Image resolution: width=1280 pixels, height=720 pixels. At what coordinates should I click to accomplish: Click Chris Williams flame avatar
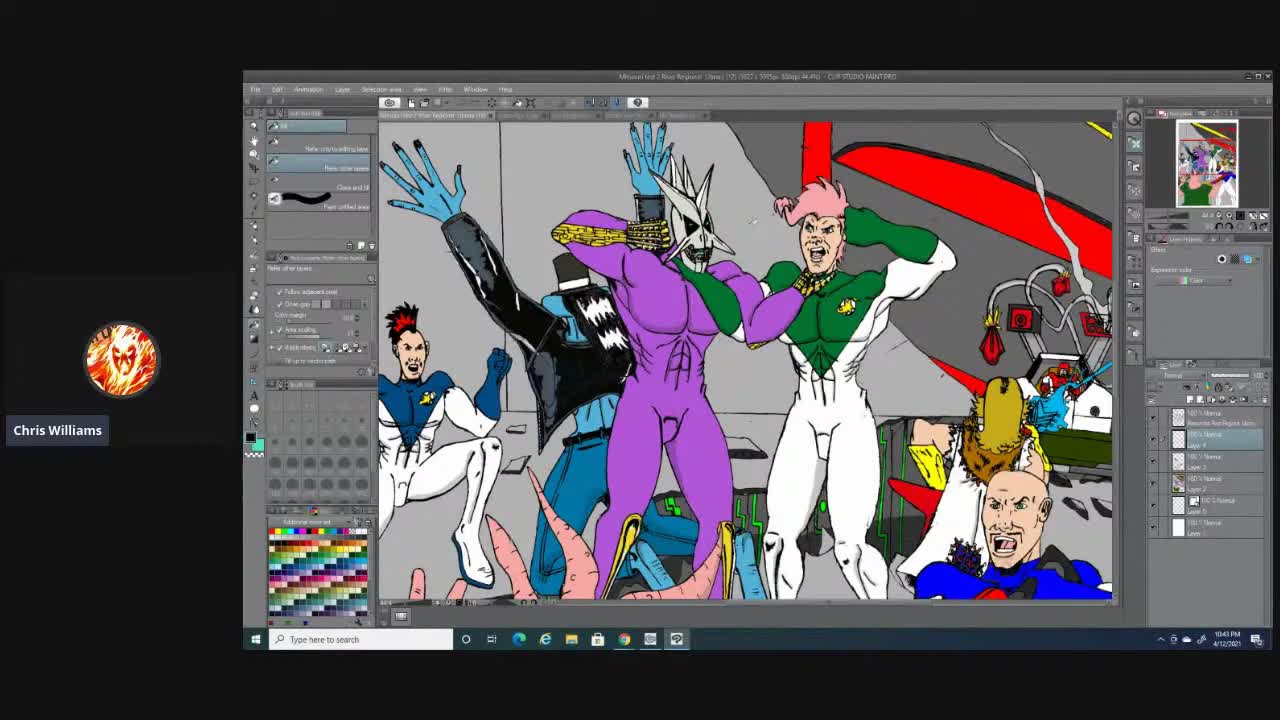(x=121, y=359)
